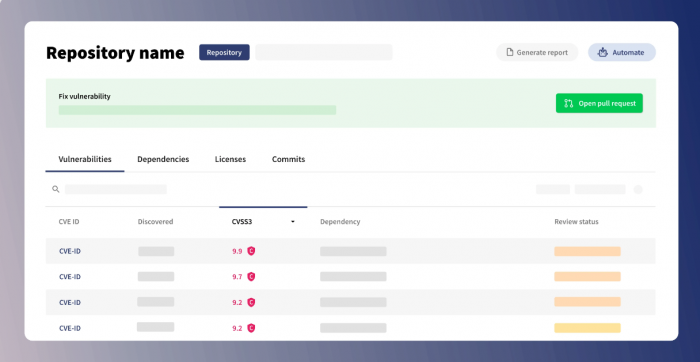Viewport: 700px width, 362px height.
Task: Open the Vulnerabilities tab
Action: coord(85,159)
